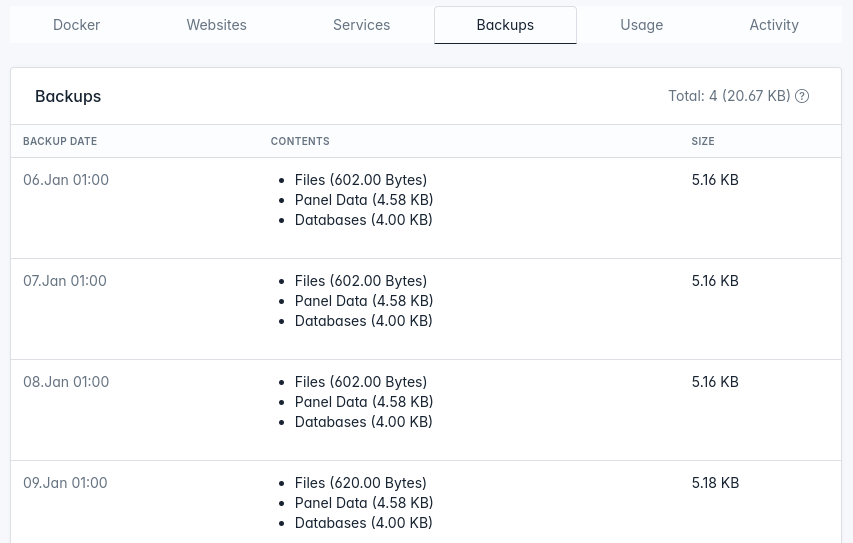The image size is (853, 543).
Task: Click Panel Data (4.58 KB) in 09.Jan row
Action: coord(364,503)
